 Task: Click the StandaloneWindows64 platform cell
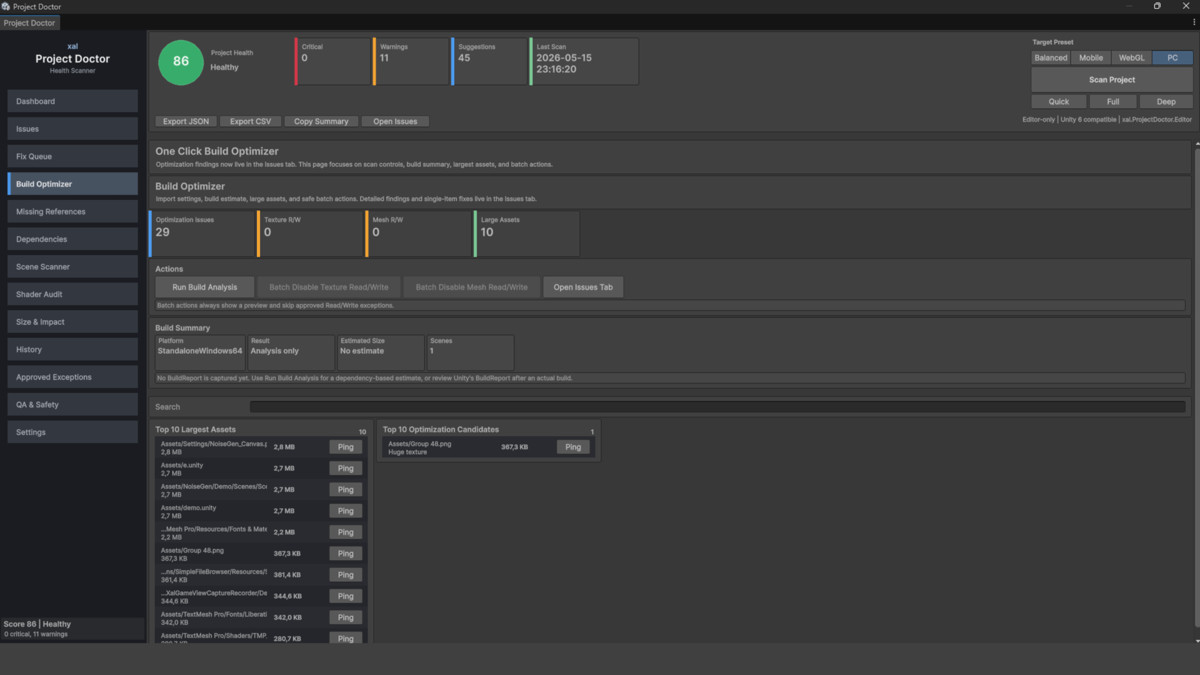point(200,352)
